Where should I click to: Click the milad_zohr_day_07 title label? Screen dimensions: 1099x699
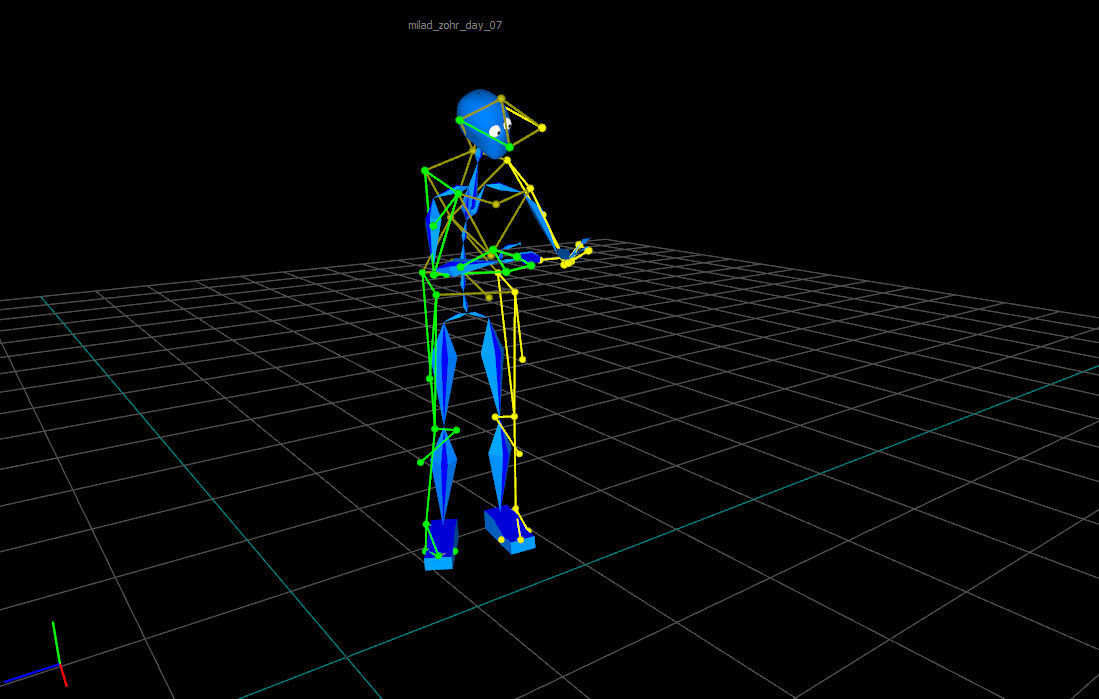455,25
